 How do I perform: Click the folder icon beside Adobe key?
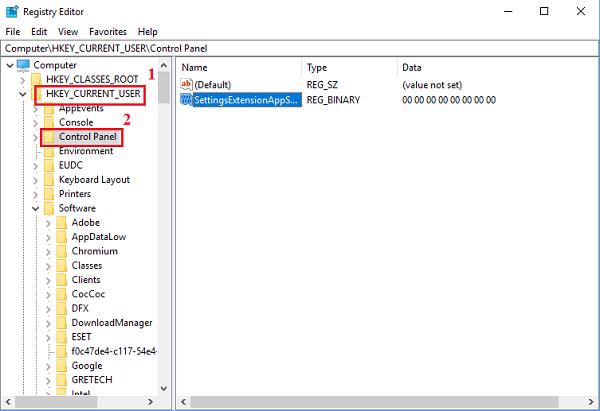point(61,222)
